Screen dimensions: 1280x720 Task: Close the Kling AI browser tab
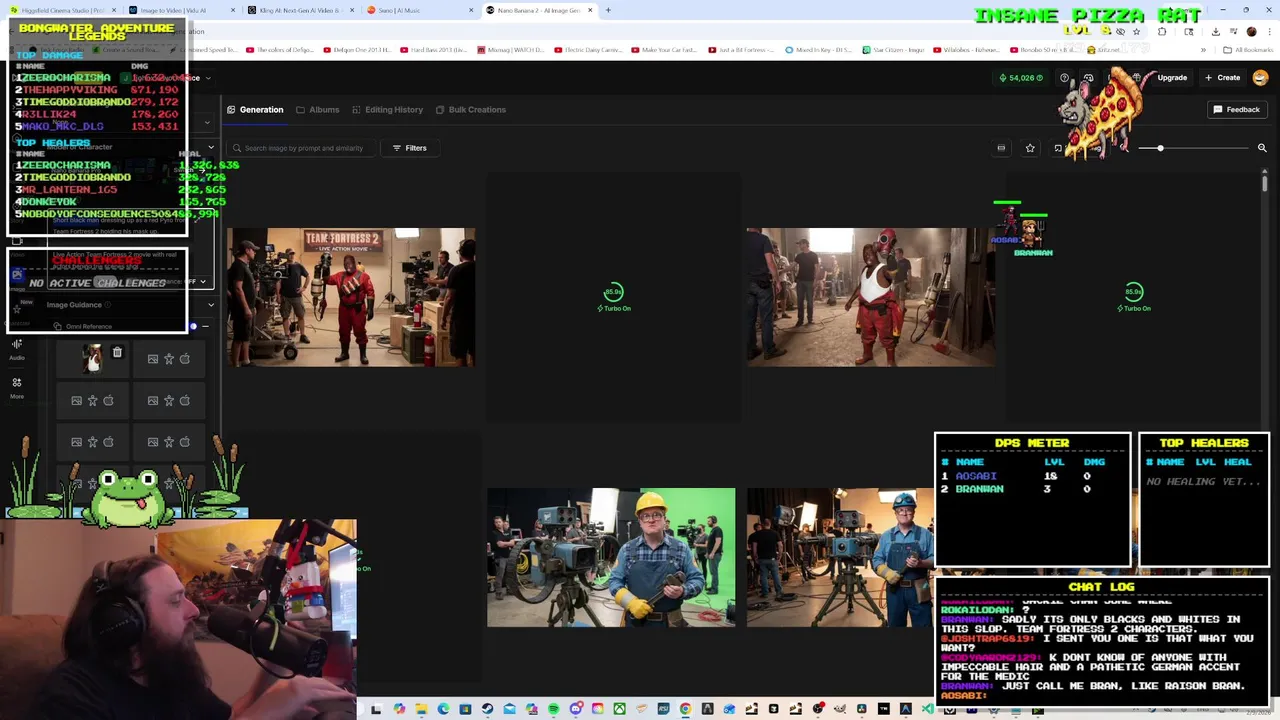(x=351, y=10)
